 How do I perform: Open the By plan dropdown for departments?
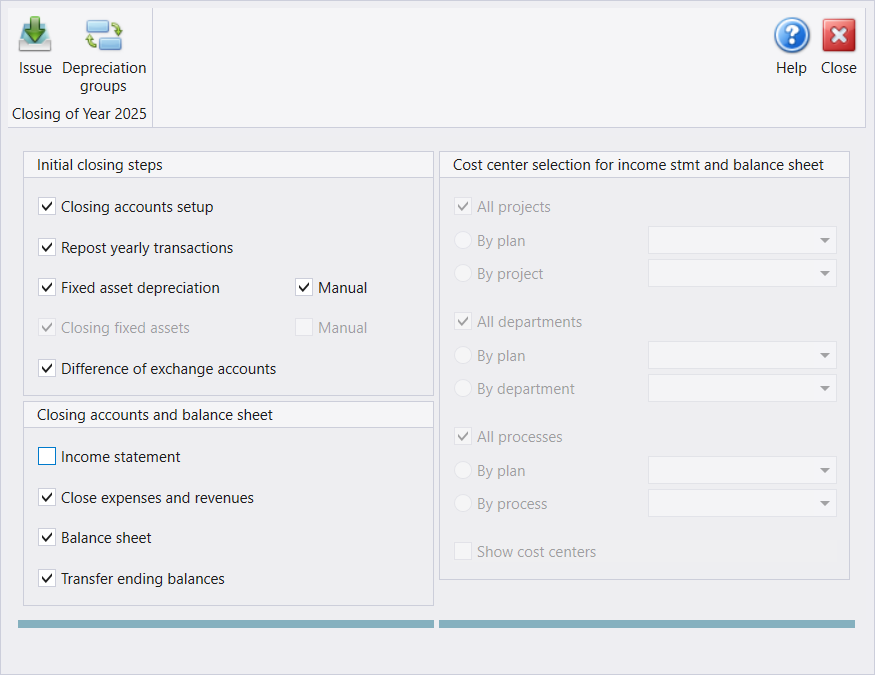(x=742, y=355)
